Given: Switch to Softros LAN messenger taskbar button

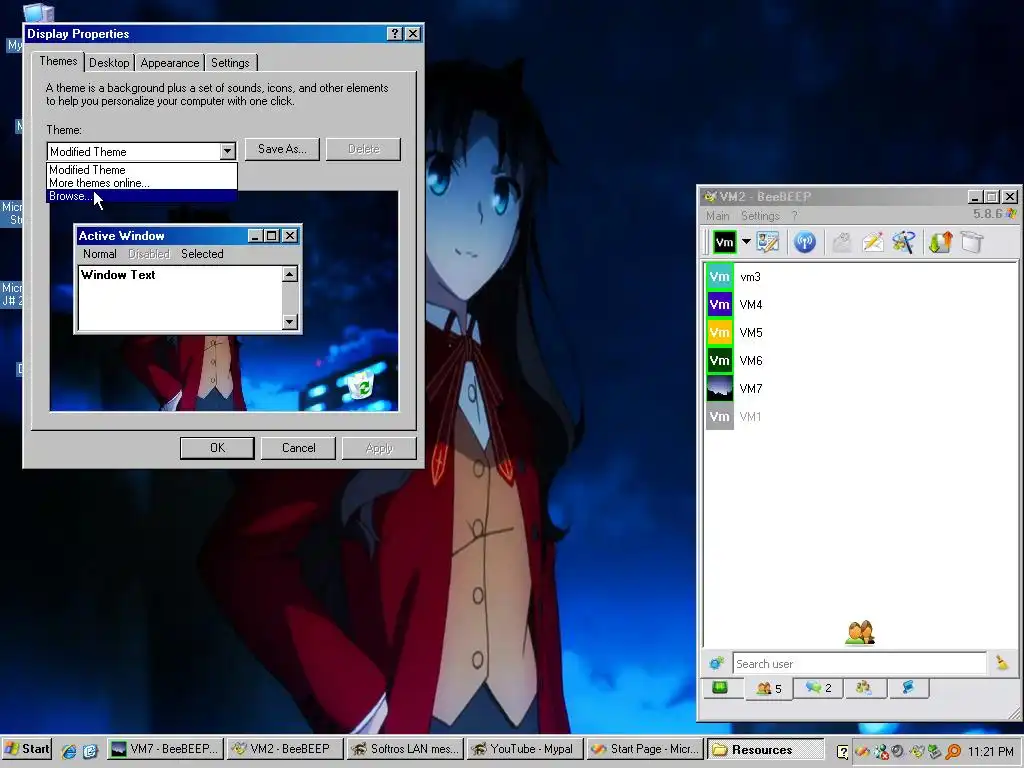Looking at the screenshot, I should 405,749.
